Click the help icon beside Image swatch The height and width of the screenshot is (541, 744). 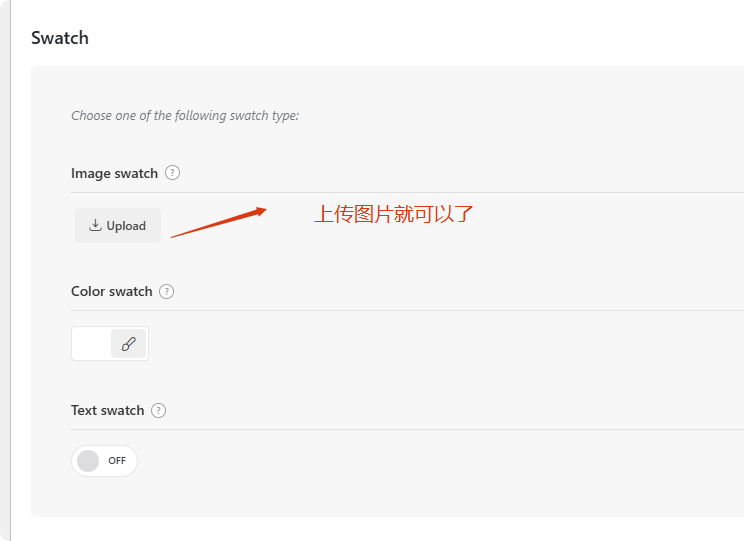[x=172, y=173]
